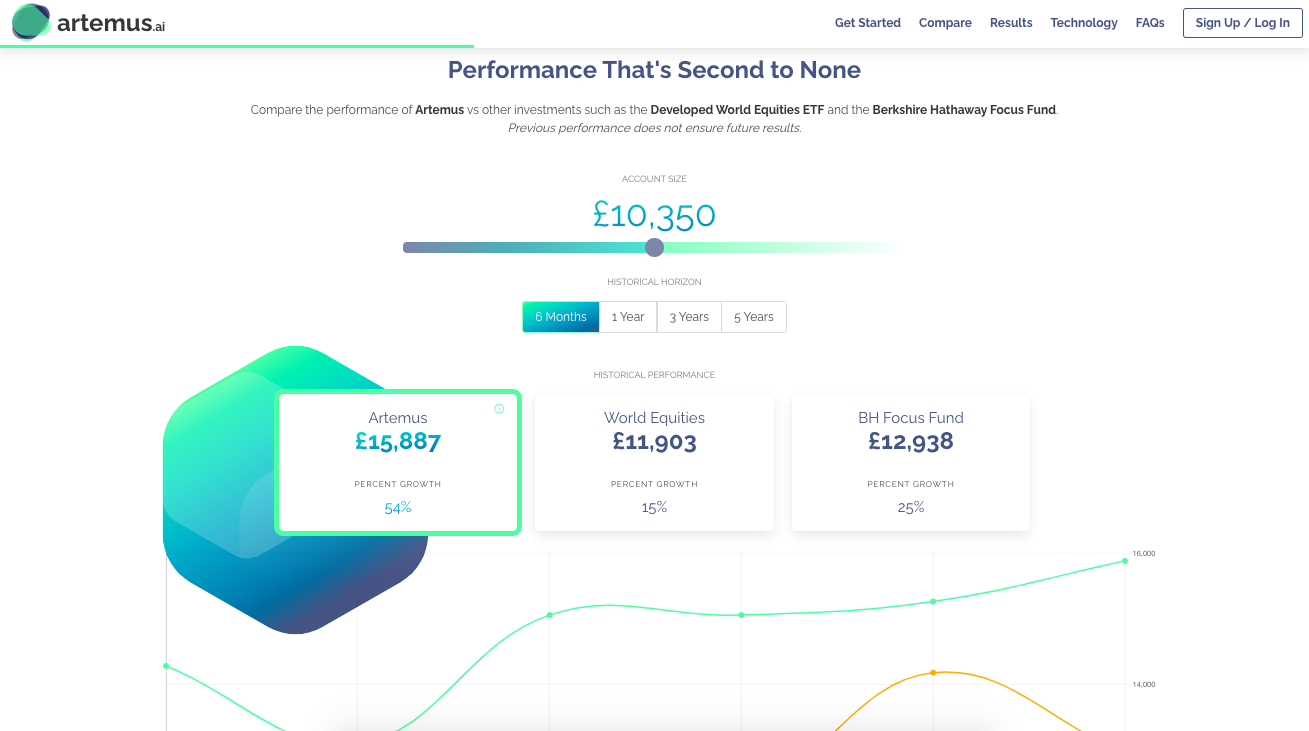
Task: Click the orange chart peak data point
Action: pos(933,673)
